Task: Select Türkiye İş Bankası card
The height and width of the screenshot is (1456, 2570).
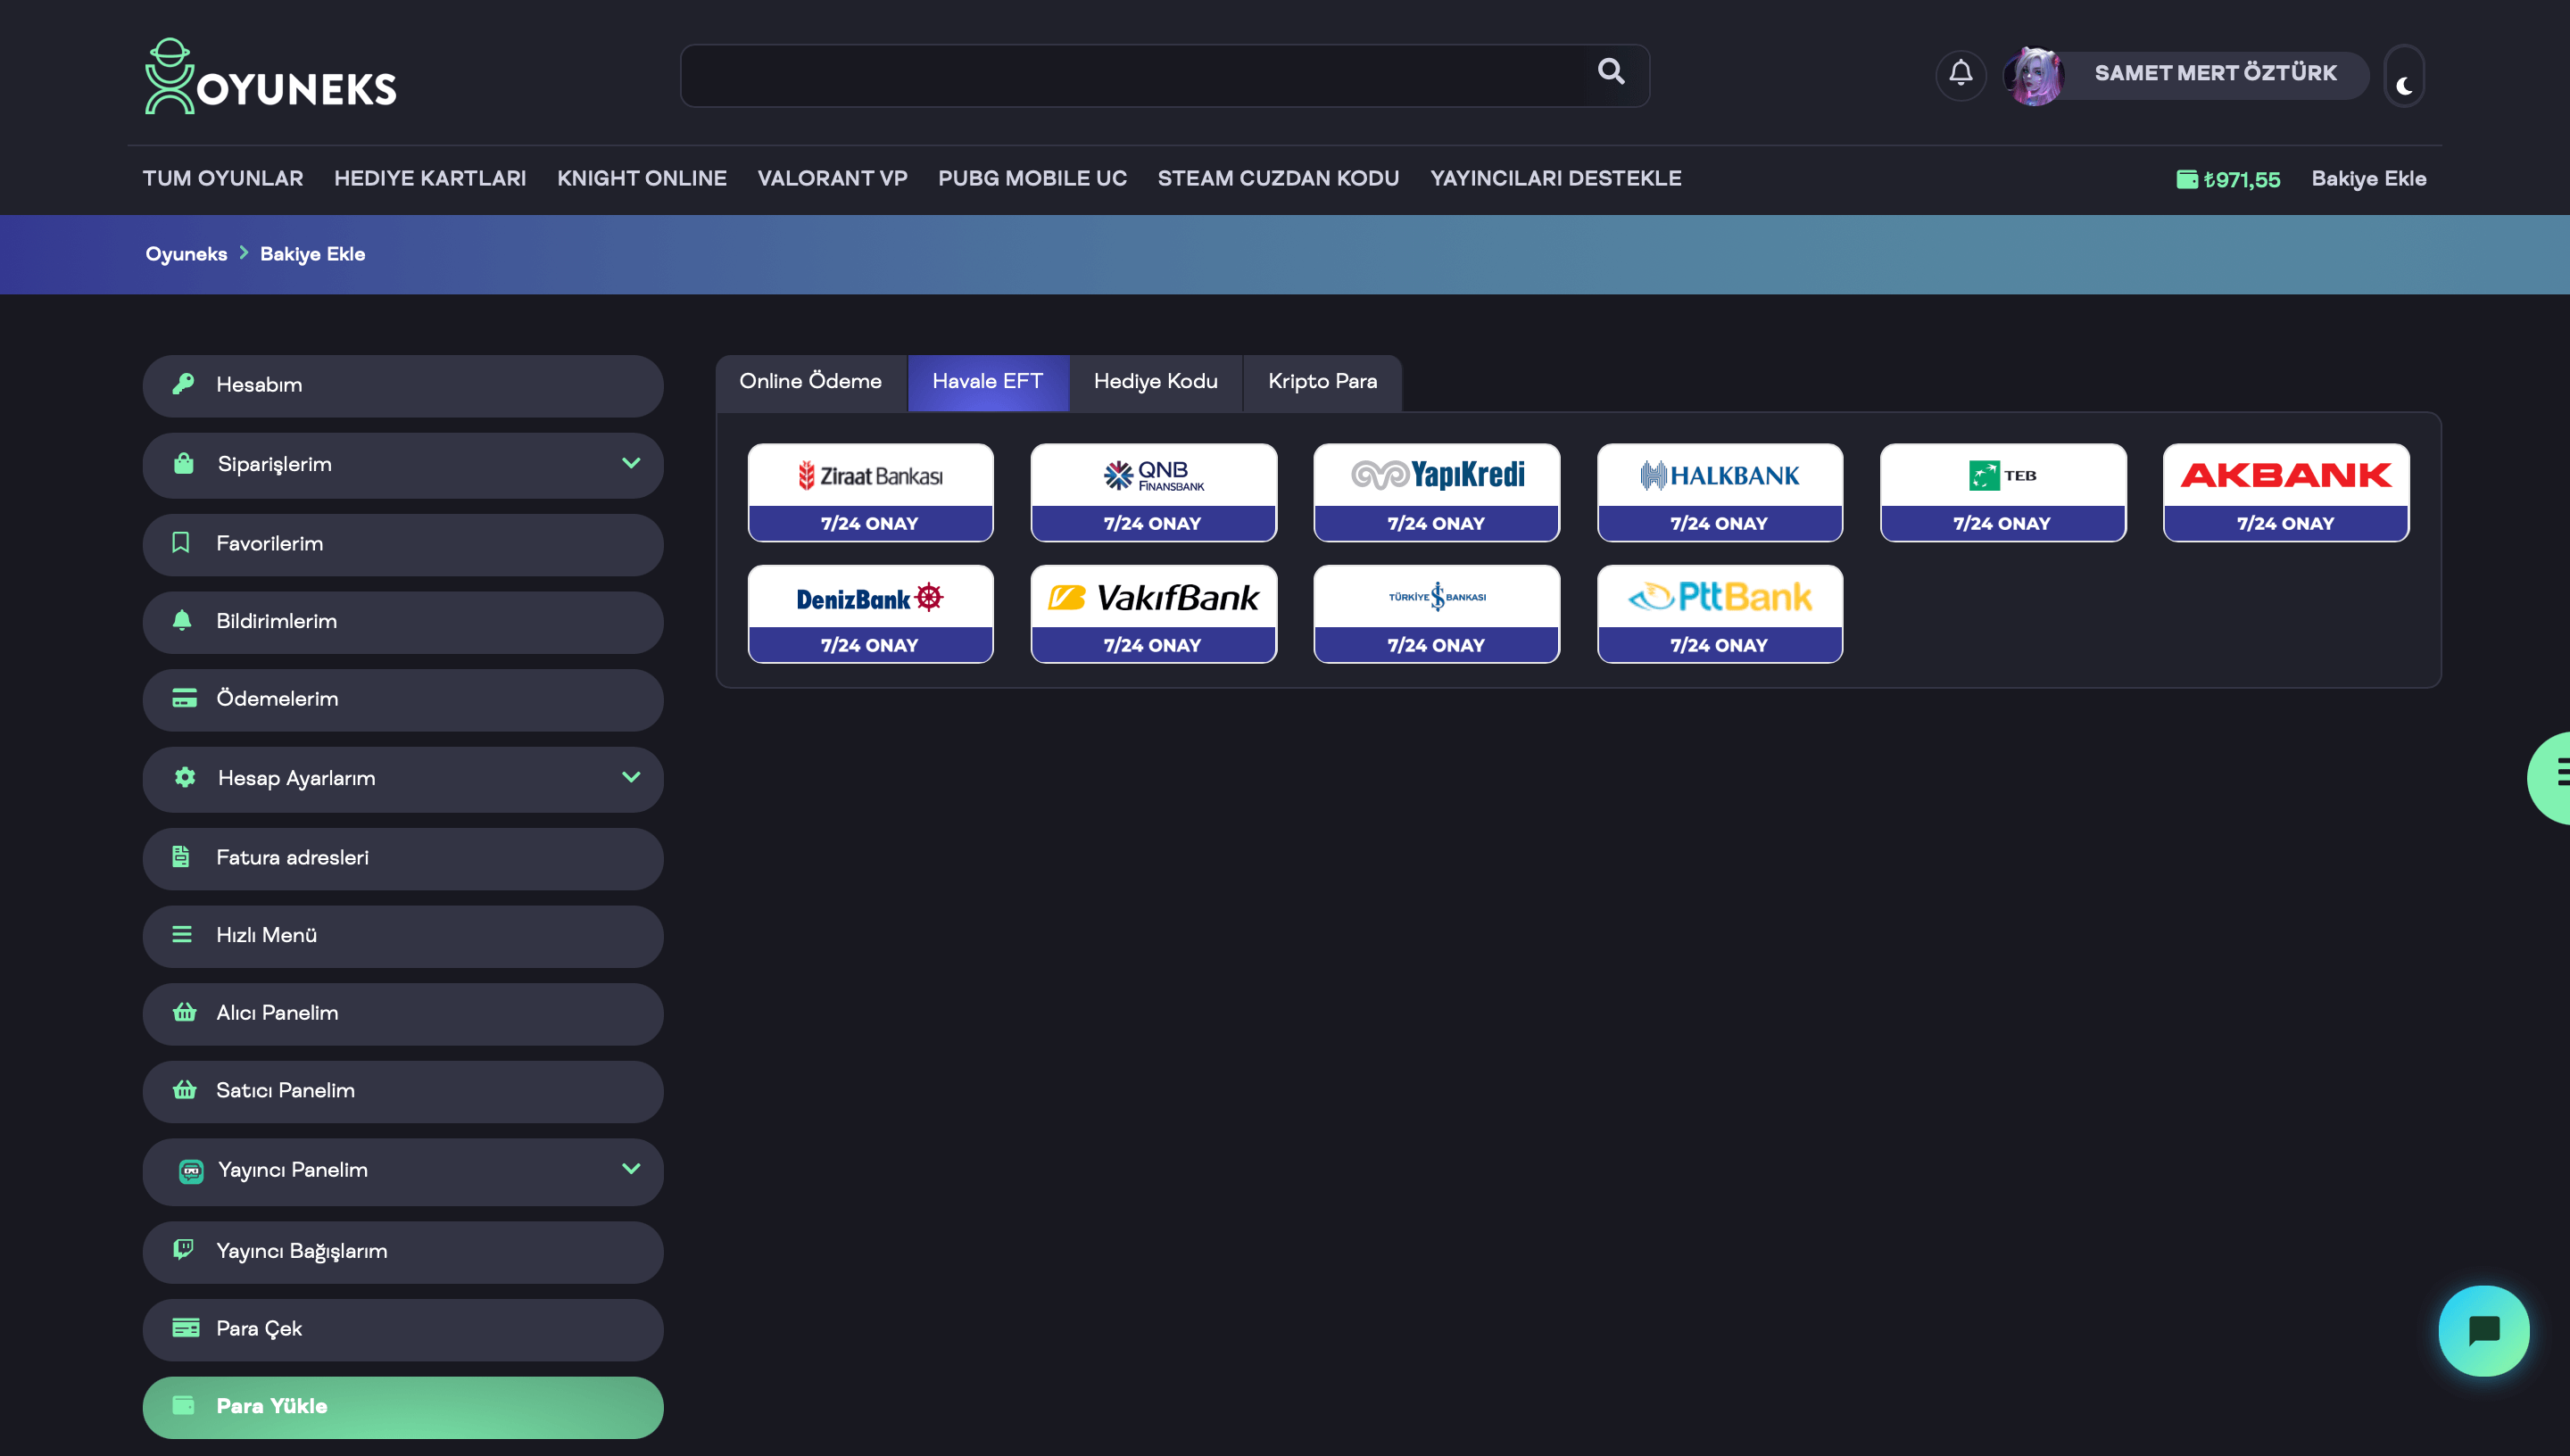Action: click(x=1436, y=614)
